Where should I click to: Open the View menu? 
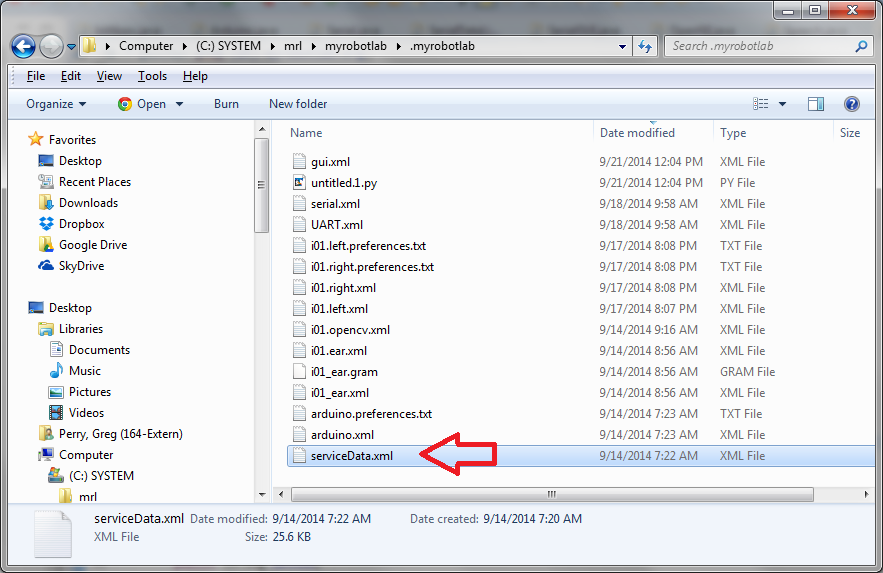[109, 76]
